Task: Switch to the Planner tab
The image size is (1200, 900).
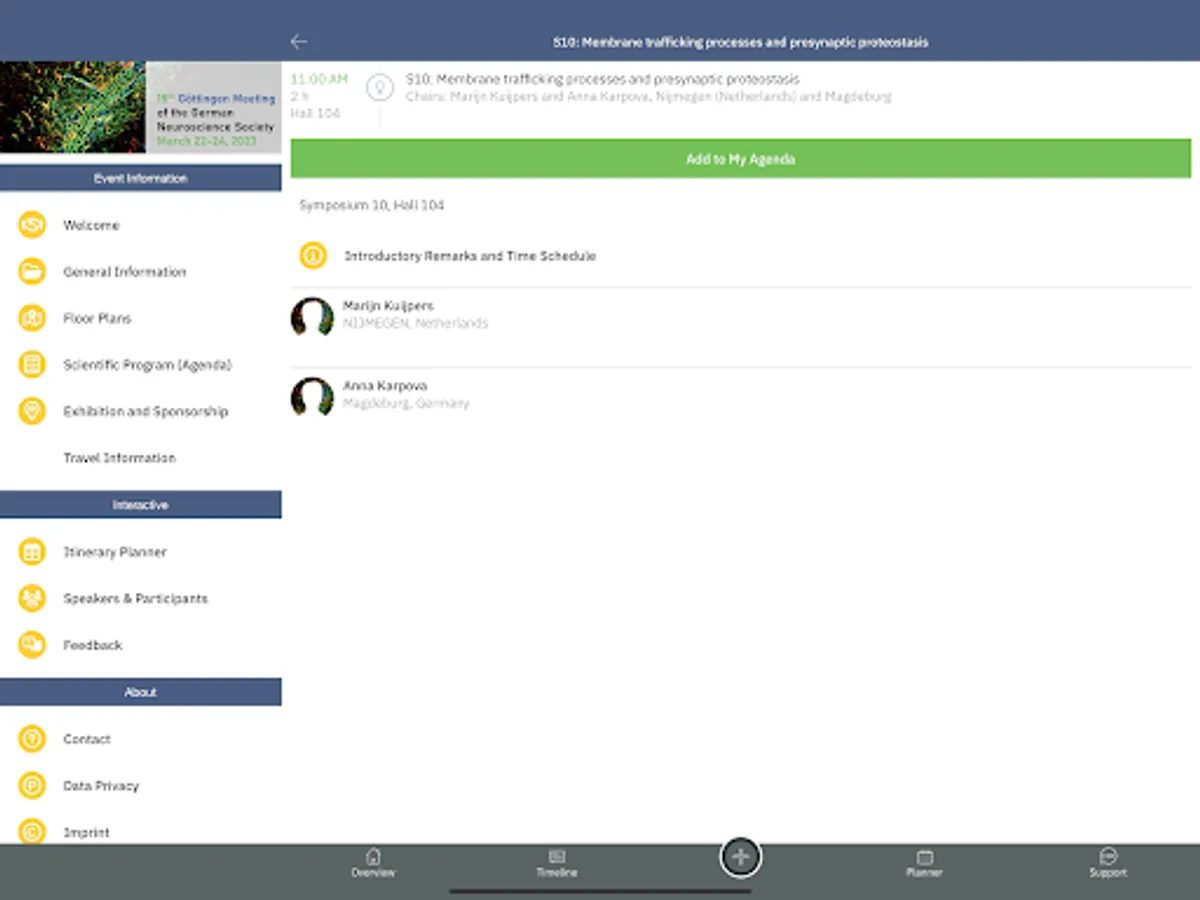Action: [924, 863]
